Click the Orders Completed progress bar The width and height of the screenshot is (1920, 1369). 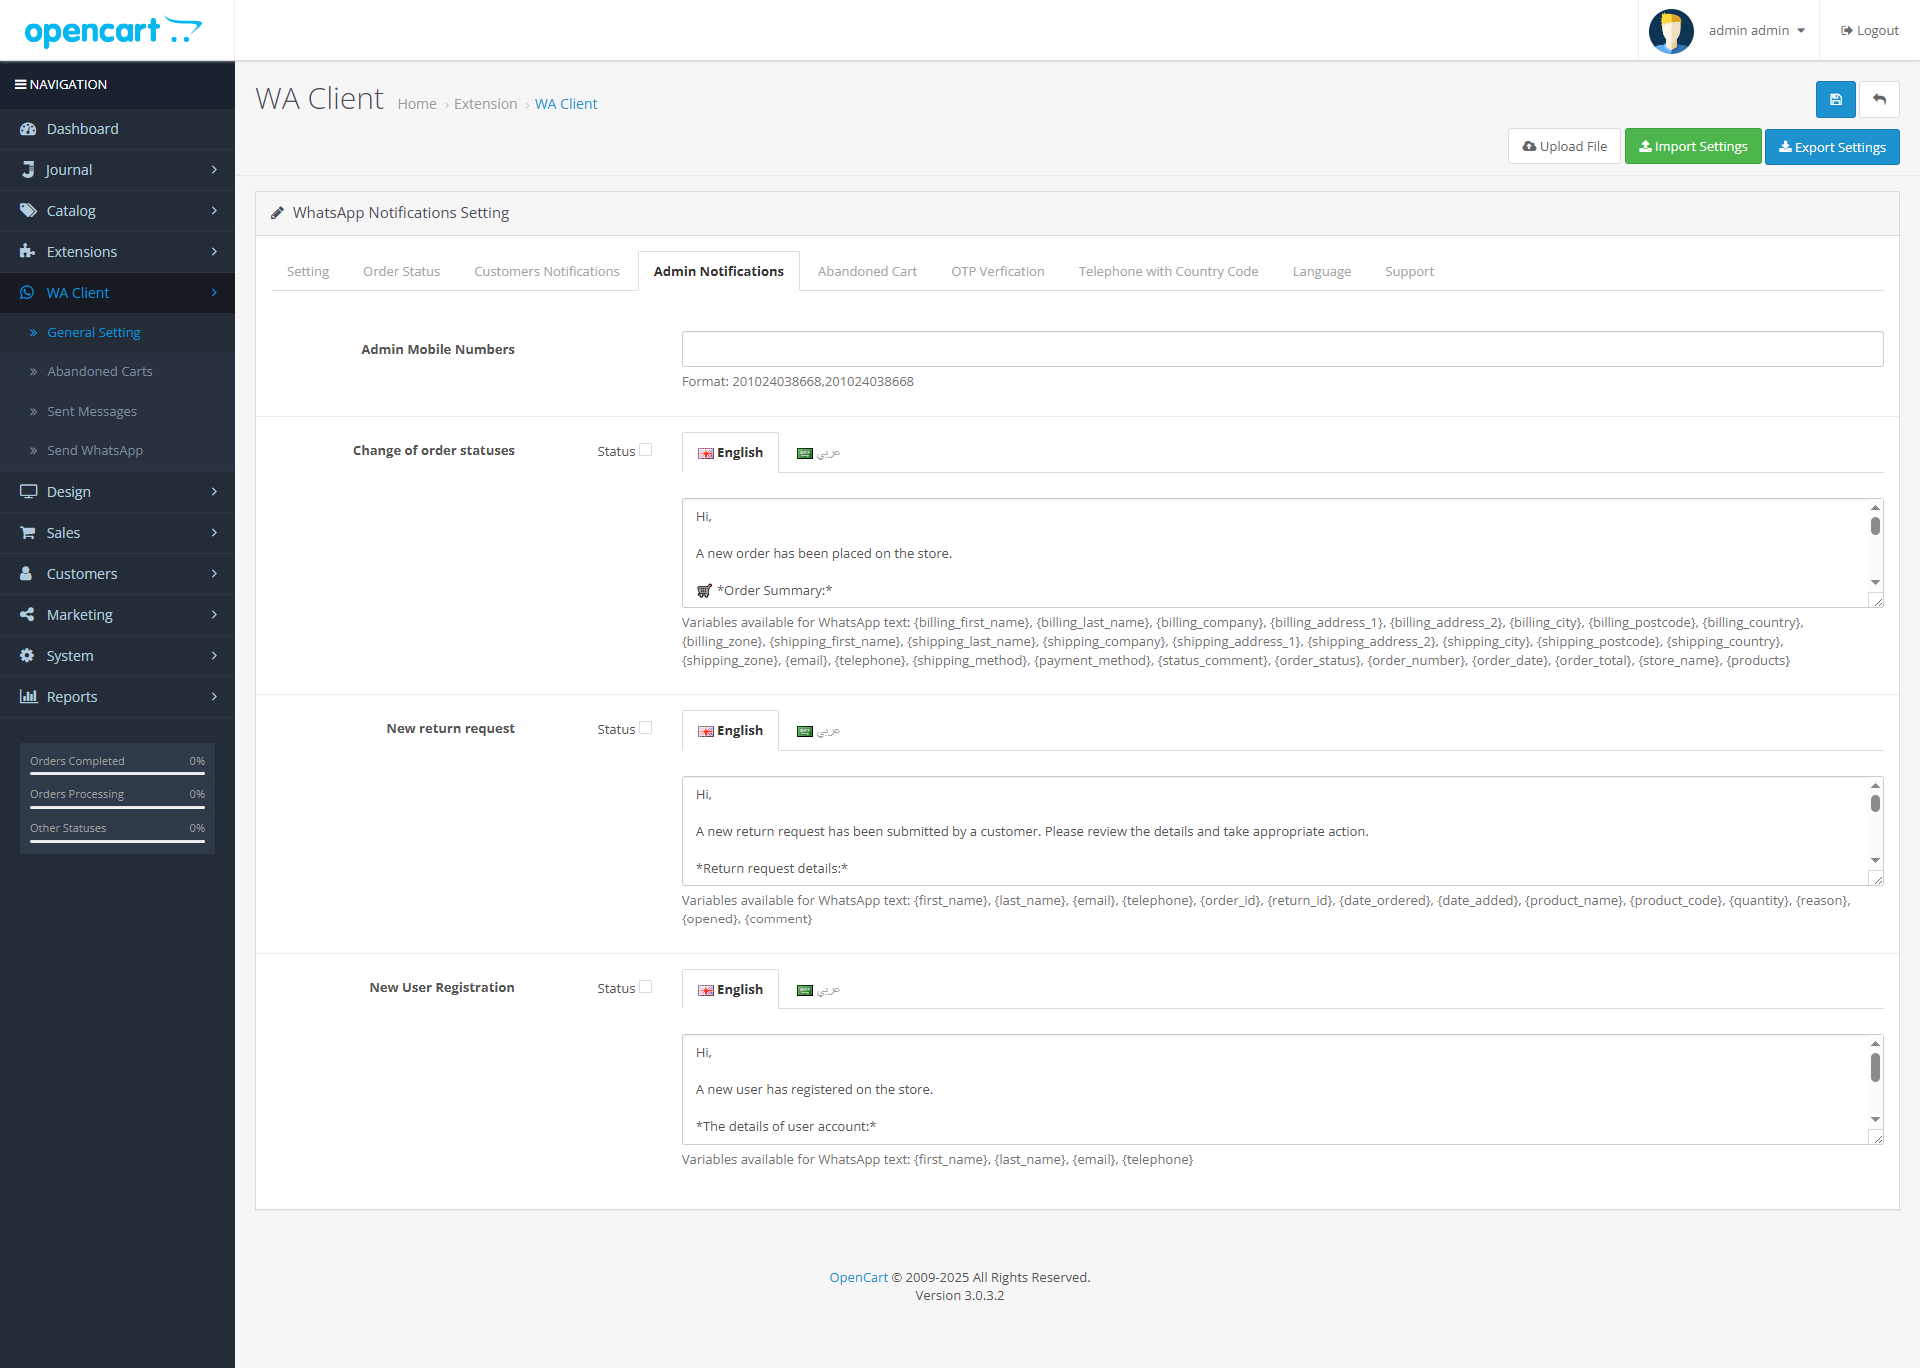point(117,774)
